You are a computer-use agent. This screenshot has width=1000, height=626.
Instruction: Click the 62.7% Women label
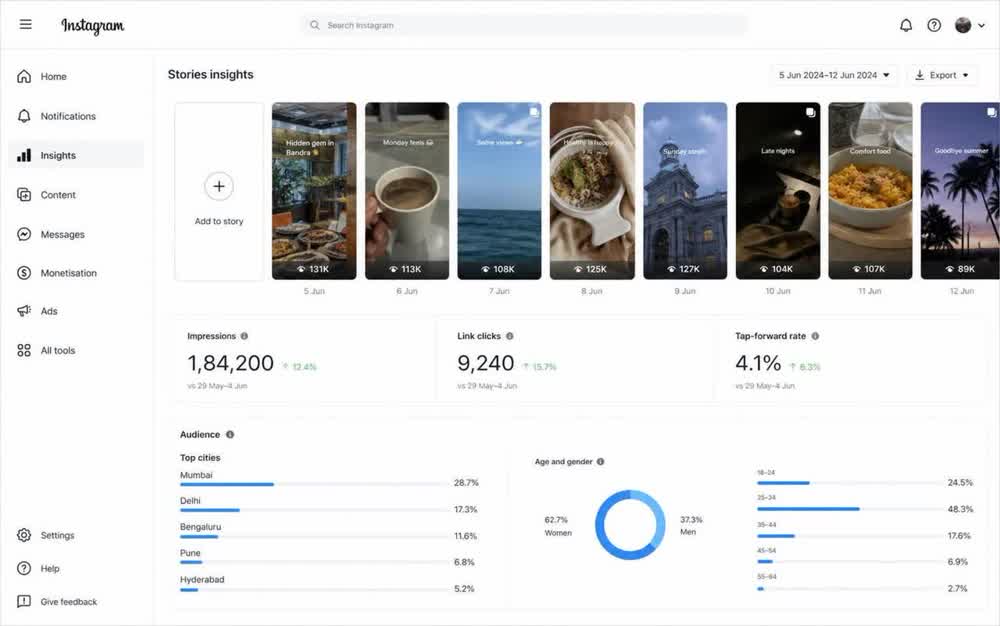557,526
